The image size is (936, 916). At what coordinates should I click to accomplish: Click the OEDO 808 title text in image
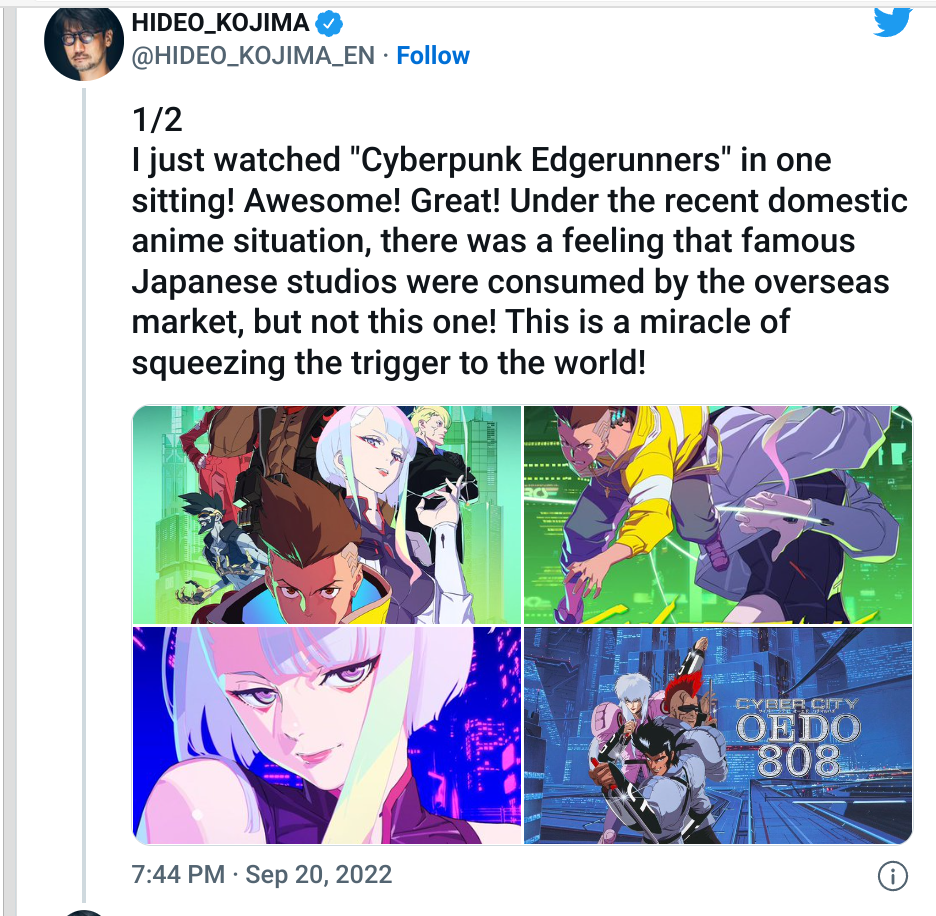(x=798, y=745)
